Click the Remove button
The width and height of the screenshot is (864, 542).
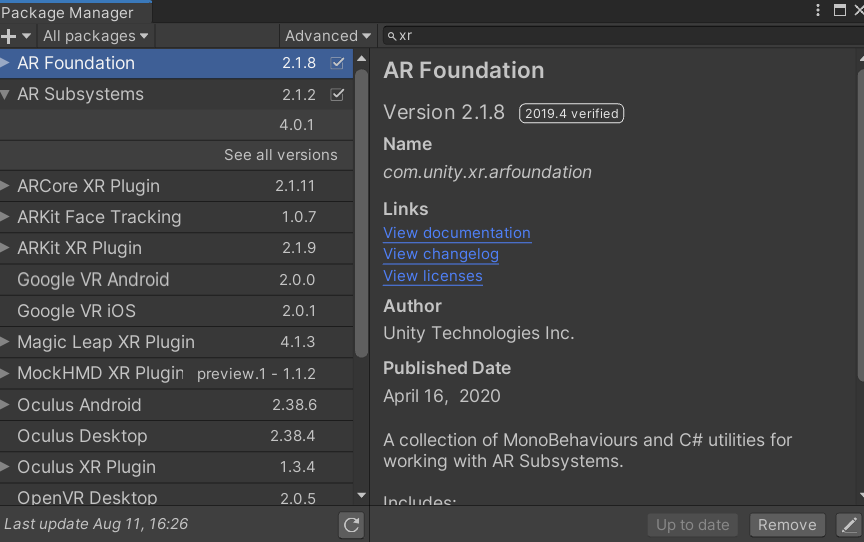coord(787,525)
